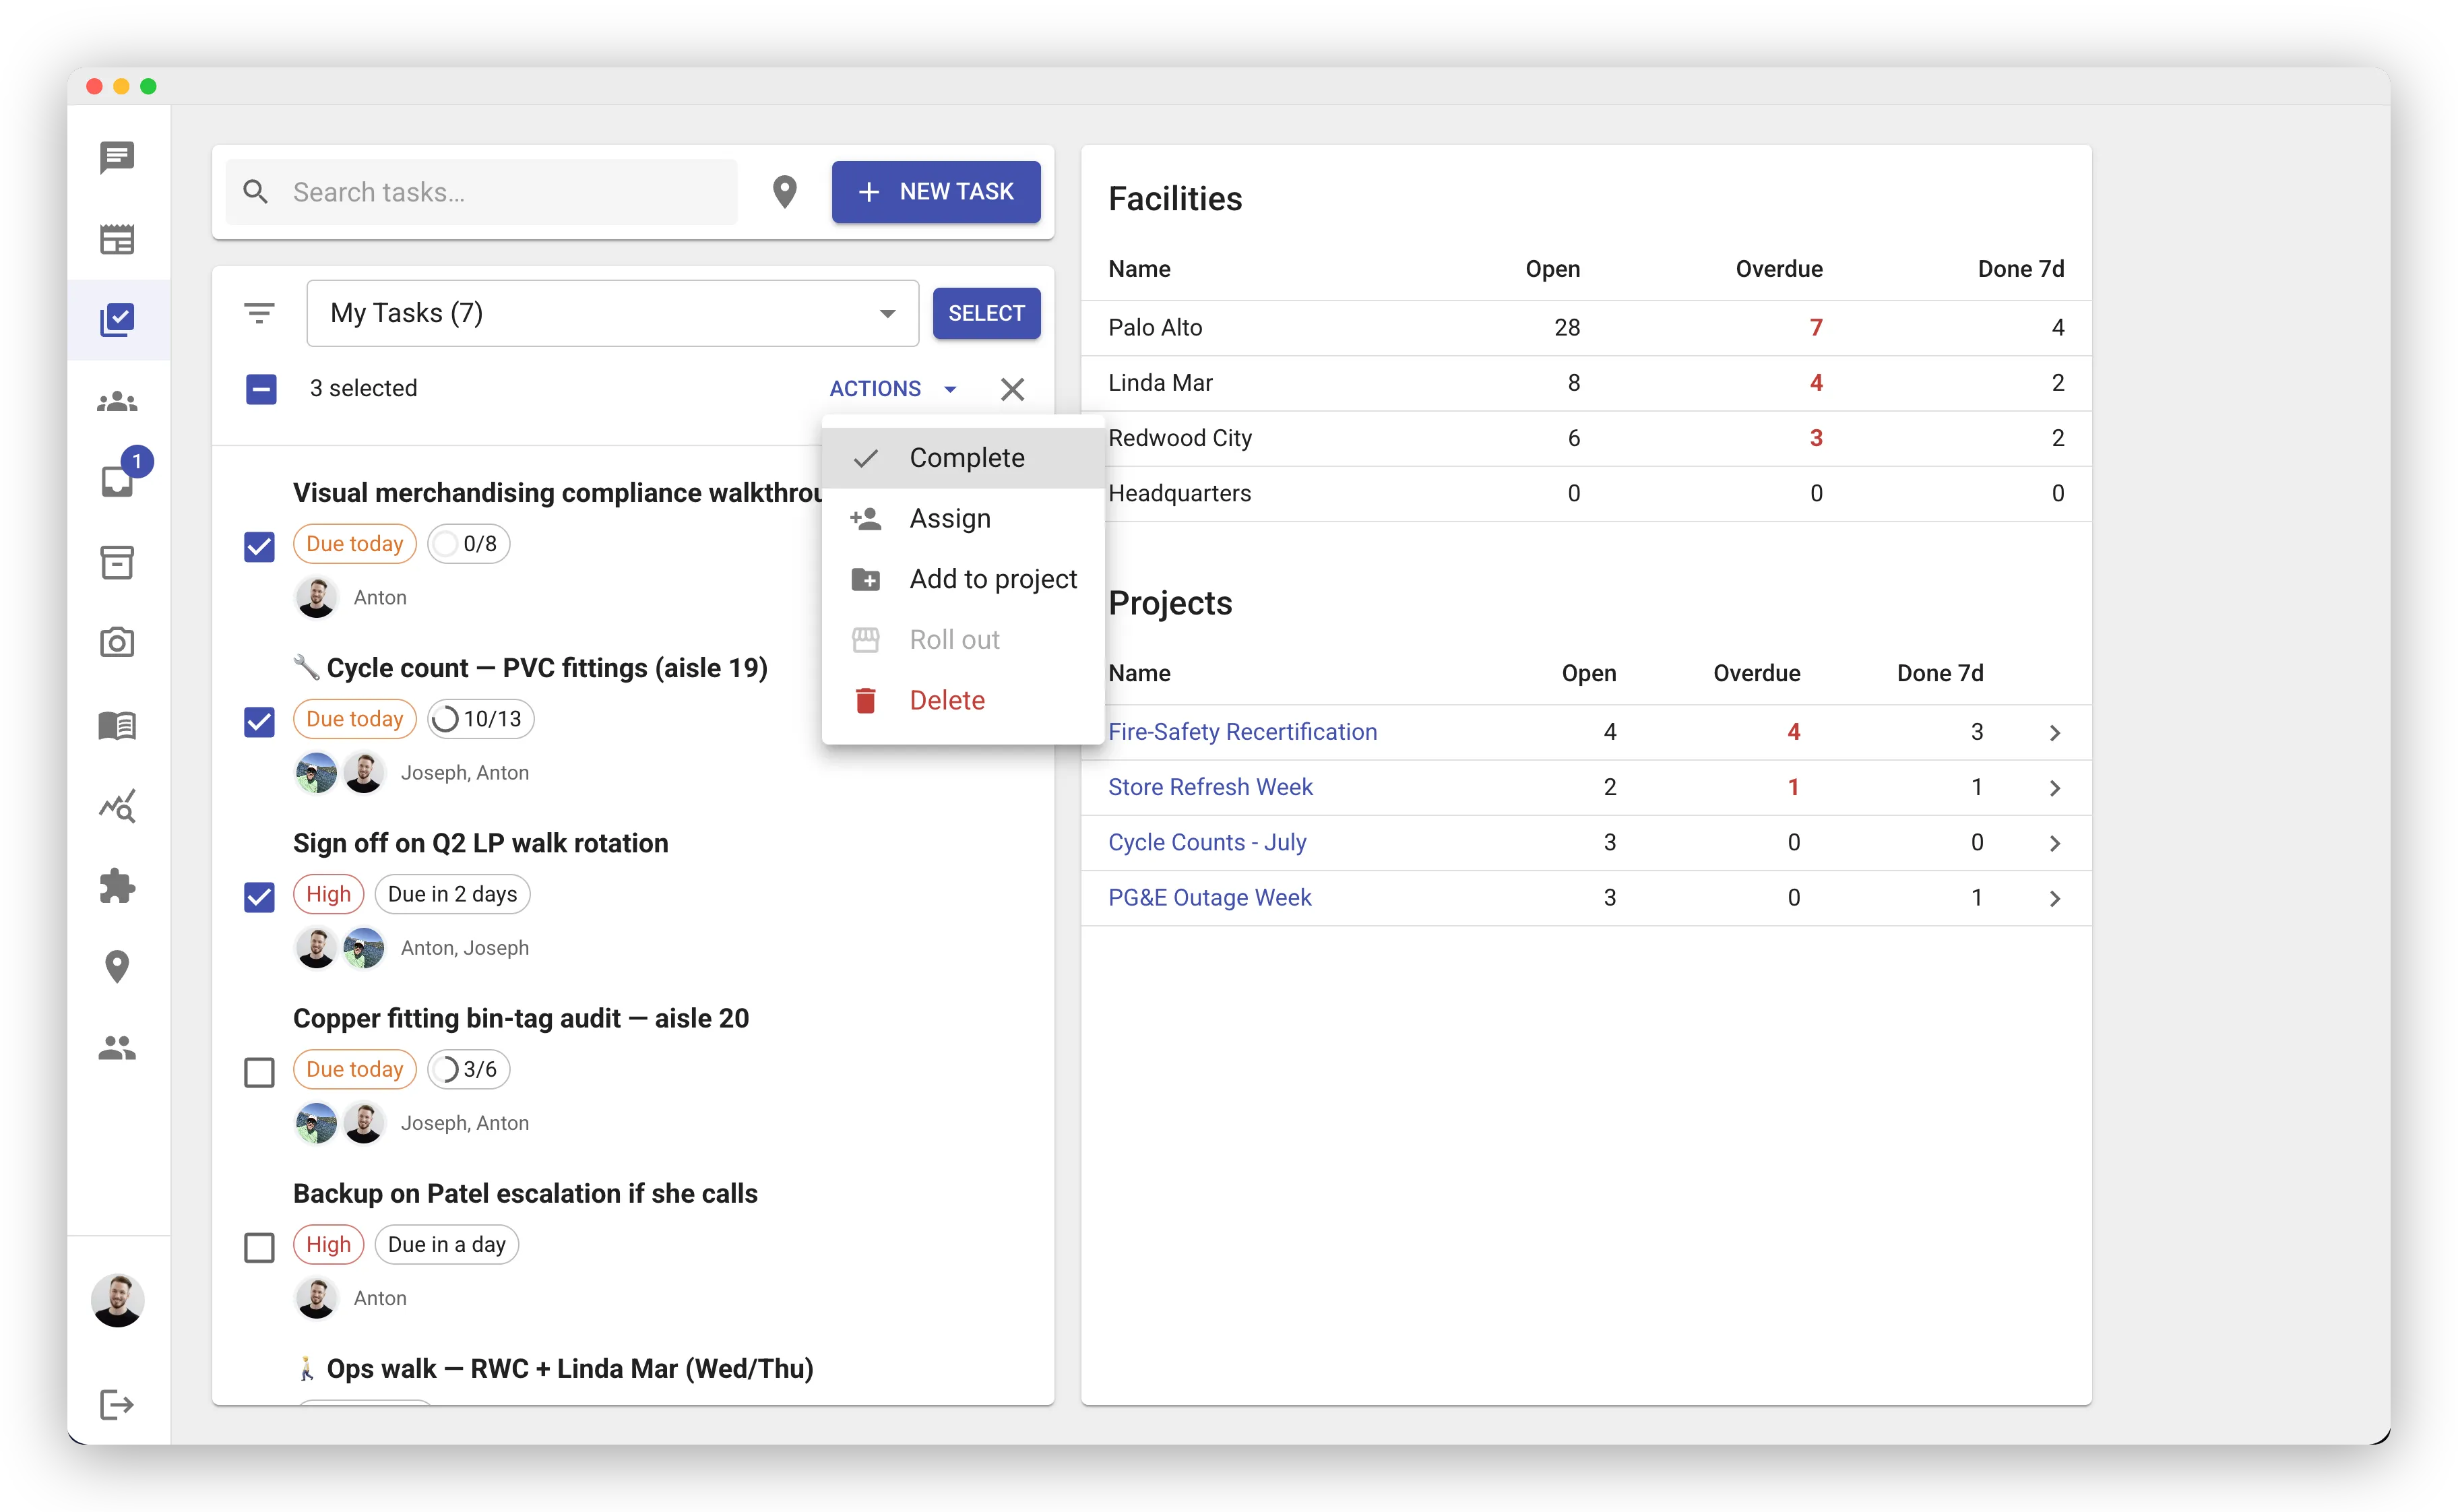Clear selection with the X icon

1012,389
